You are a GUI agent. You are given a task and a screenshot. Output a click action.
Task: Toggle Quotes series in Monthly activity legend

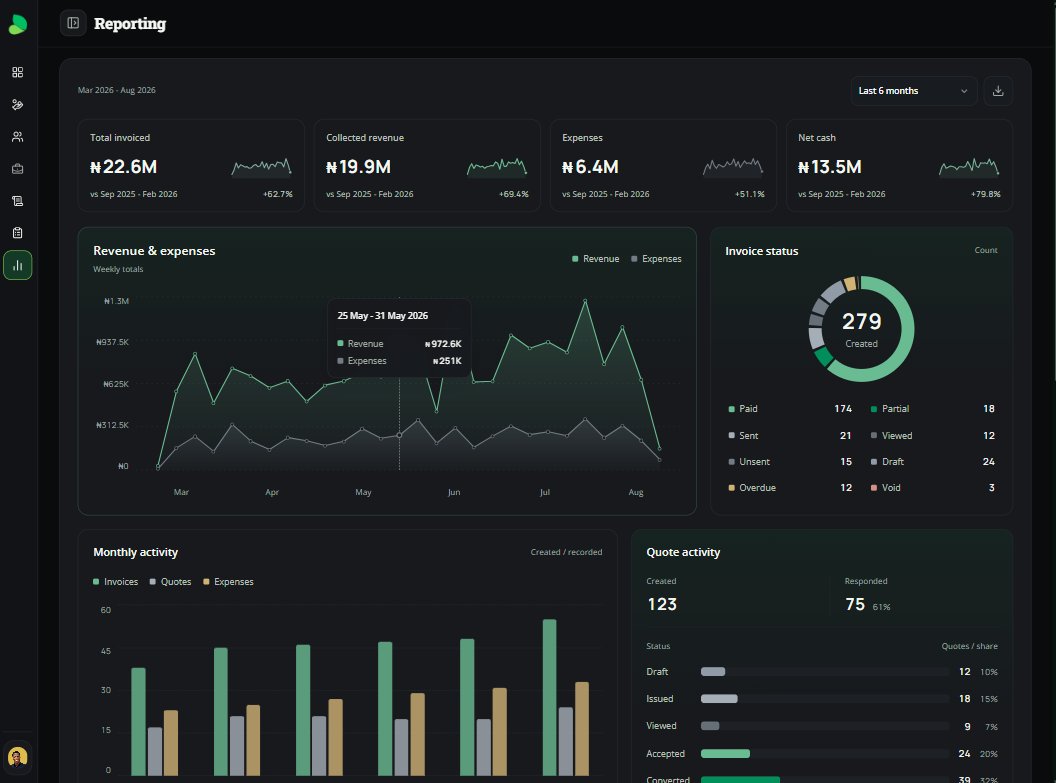tap(170, 582)
